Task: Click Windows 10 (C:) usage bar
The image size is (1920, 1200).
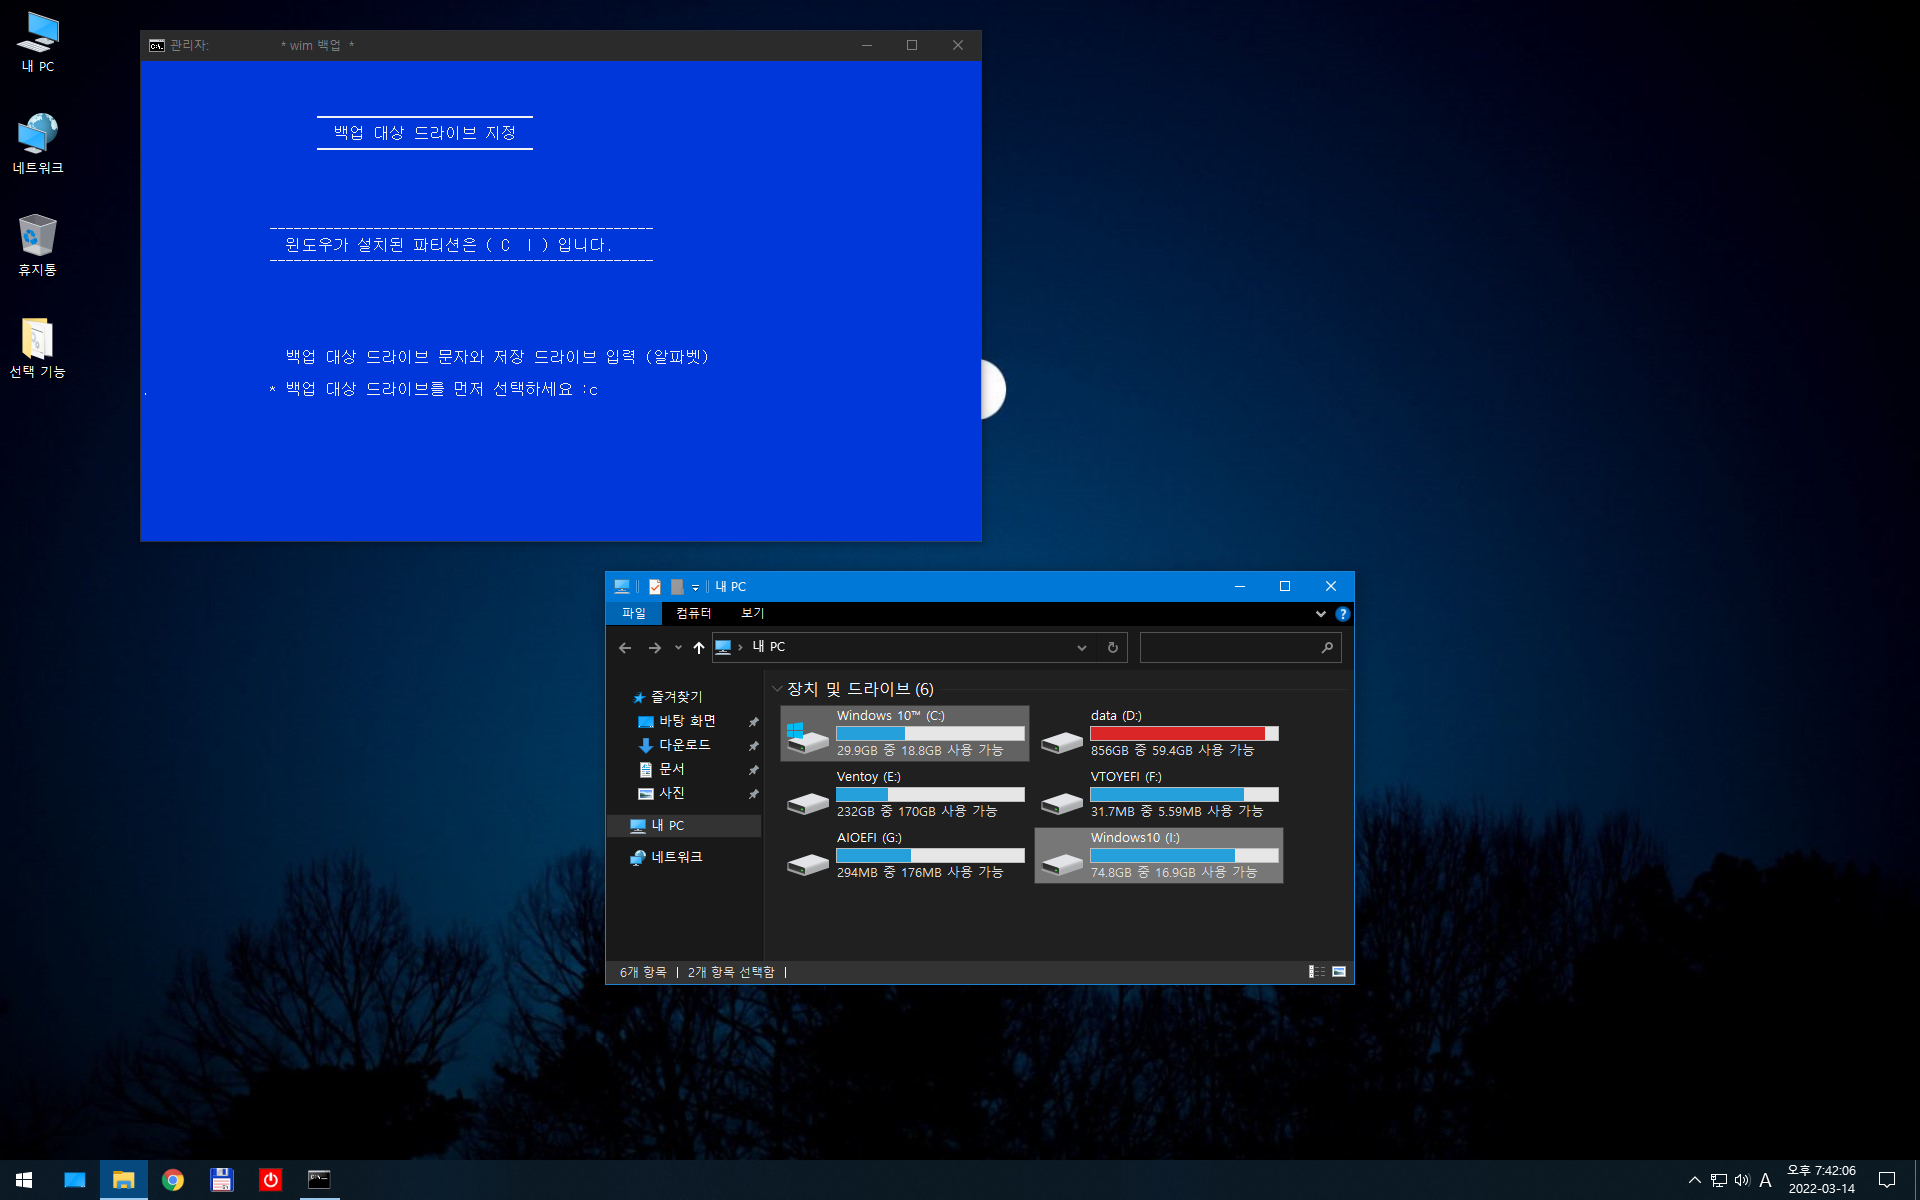Action: (x=930, y=733)
